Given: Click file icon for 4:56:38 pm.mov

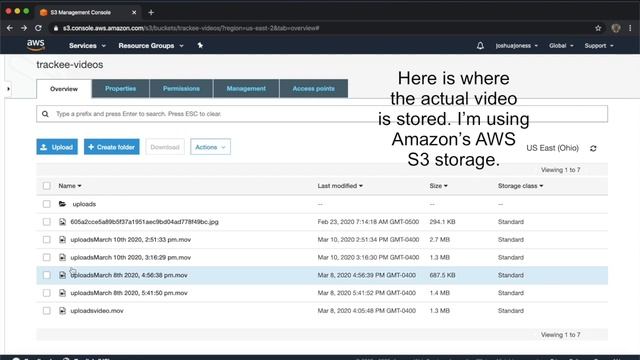Looking at the screenshot, I should (x=62, y=275).
